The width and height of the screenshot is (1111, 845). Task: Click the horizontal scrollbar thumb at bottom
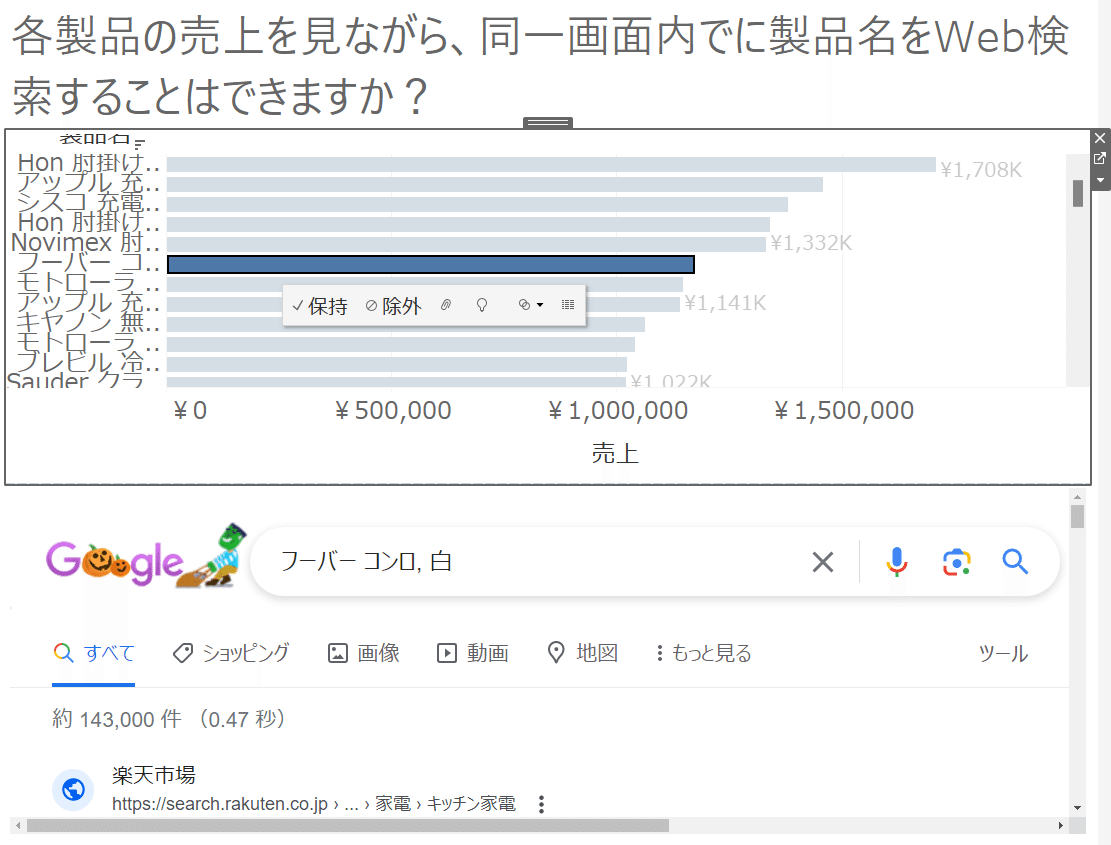click(x=347, y=825)
